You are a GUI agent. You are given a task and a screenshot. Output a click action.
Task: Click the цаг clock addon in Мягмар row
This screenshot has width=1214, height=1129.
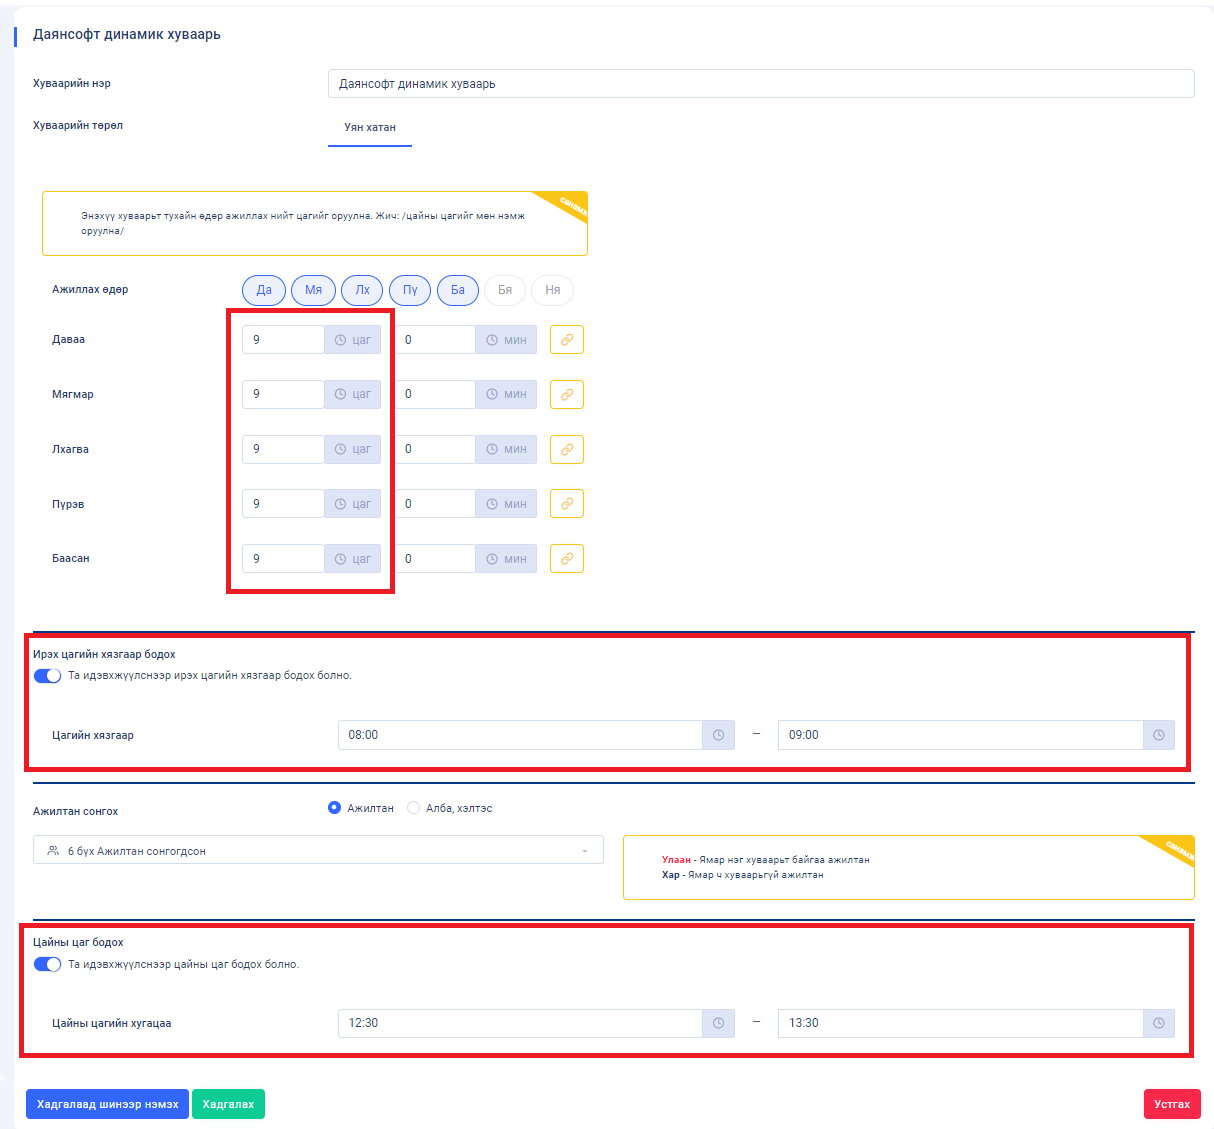[353, 394]
